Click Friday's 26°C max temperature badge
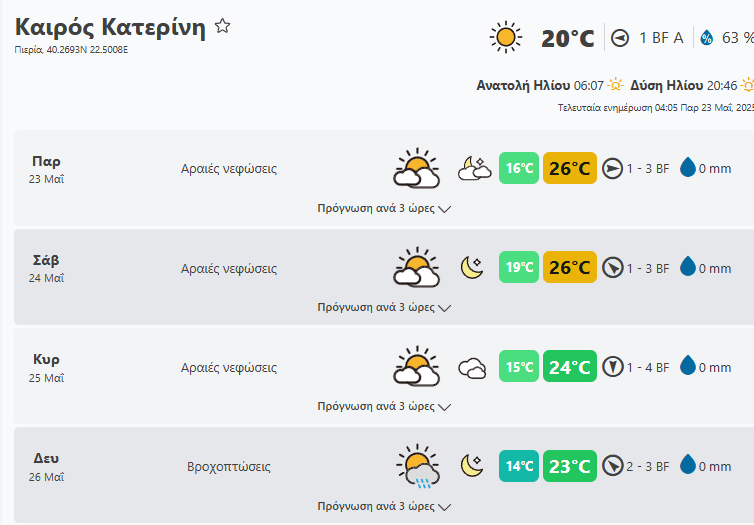Screen dimensions: 754x525 click(570, 169)
